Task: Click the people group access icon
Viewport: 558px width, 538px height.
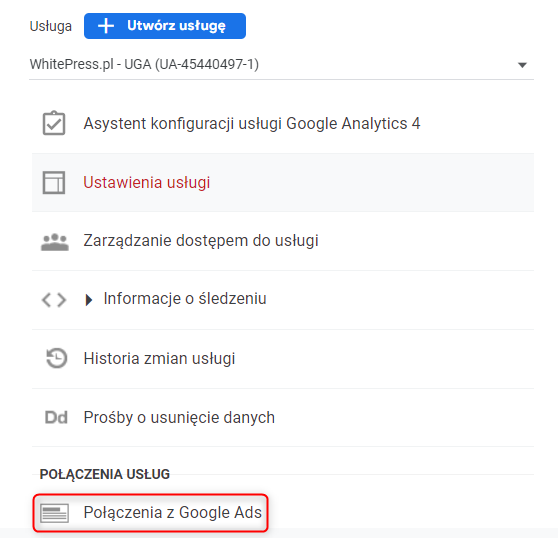Action: pos(54,242)
